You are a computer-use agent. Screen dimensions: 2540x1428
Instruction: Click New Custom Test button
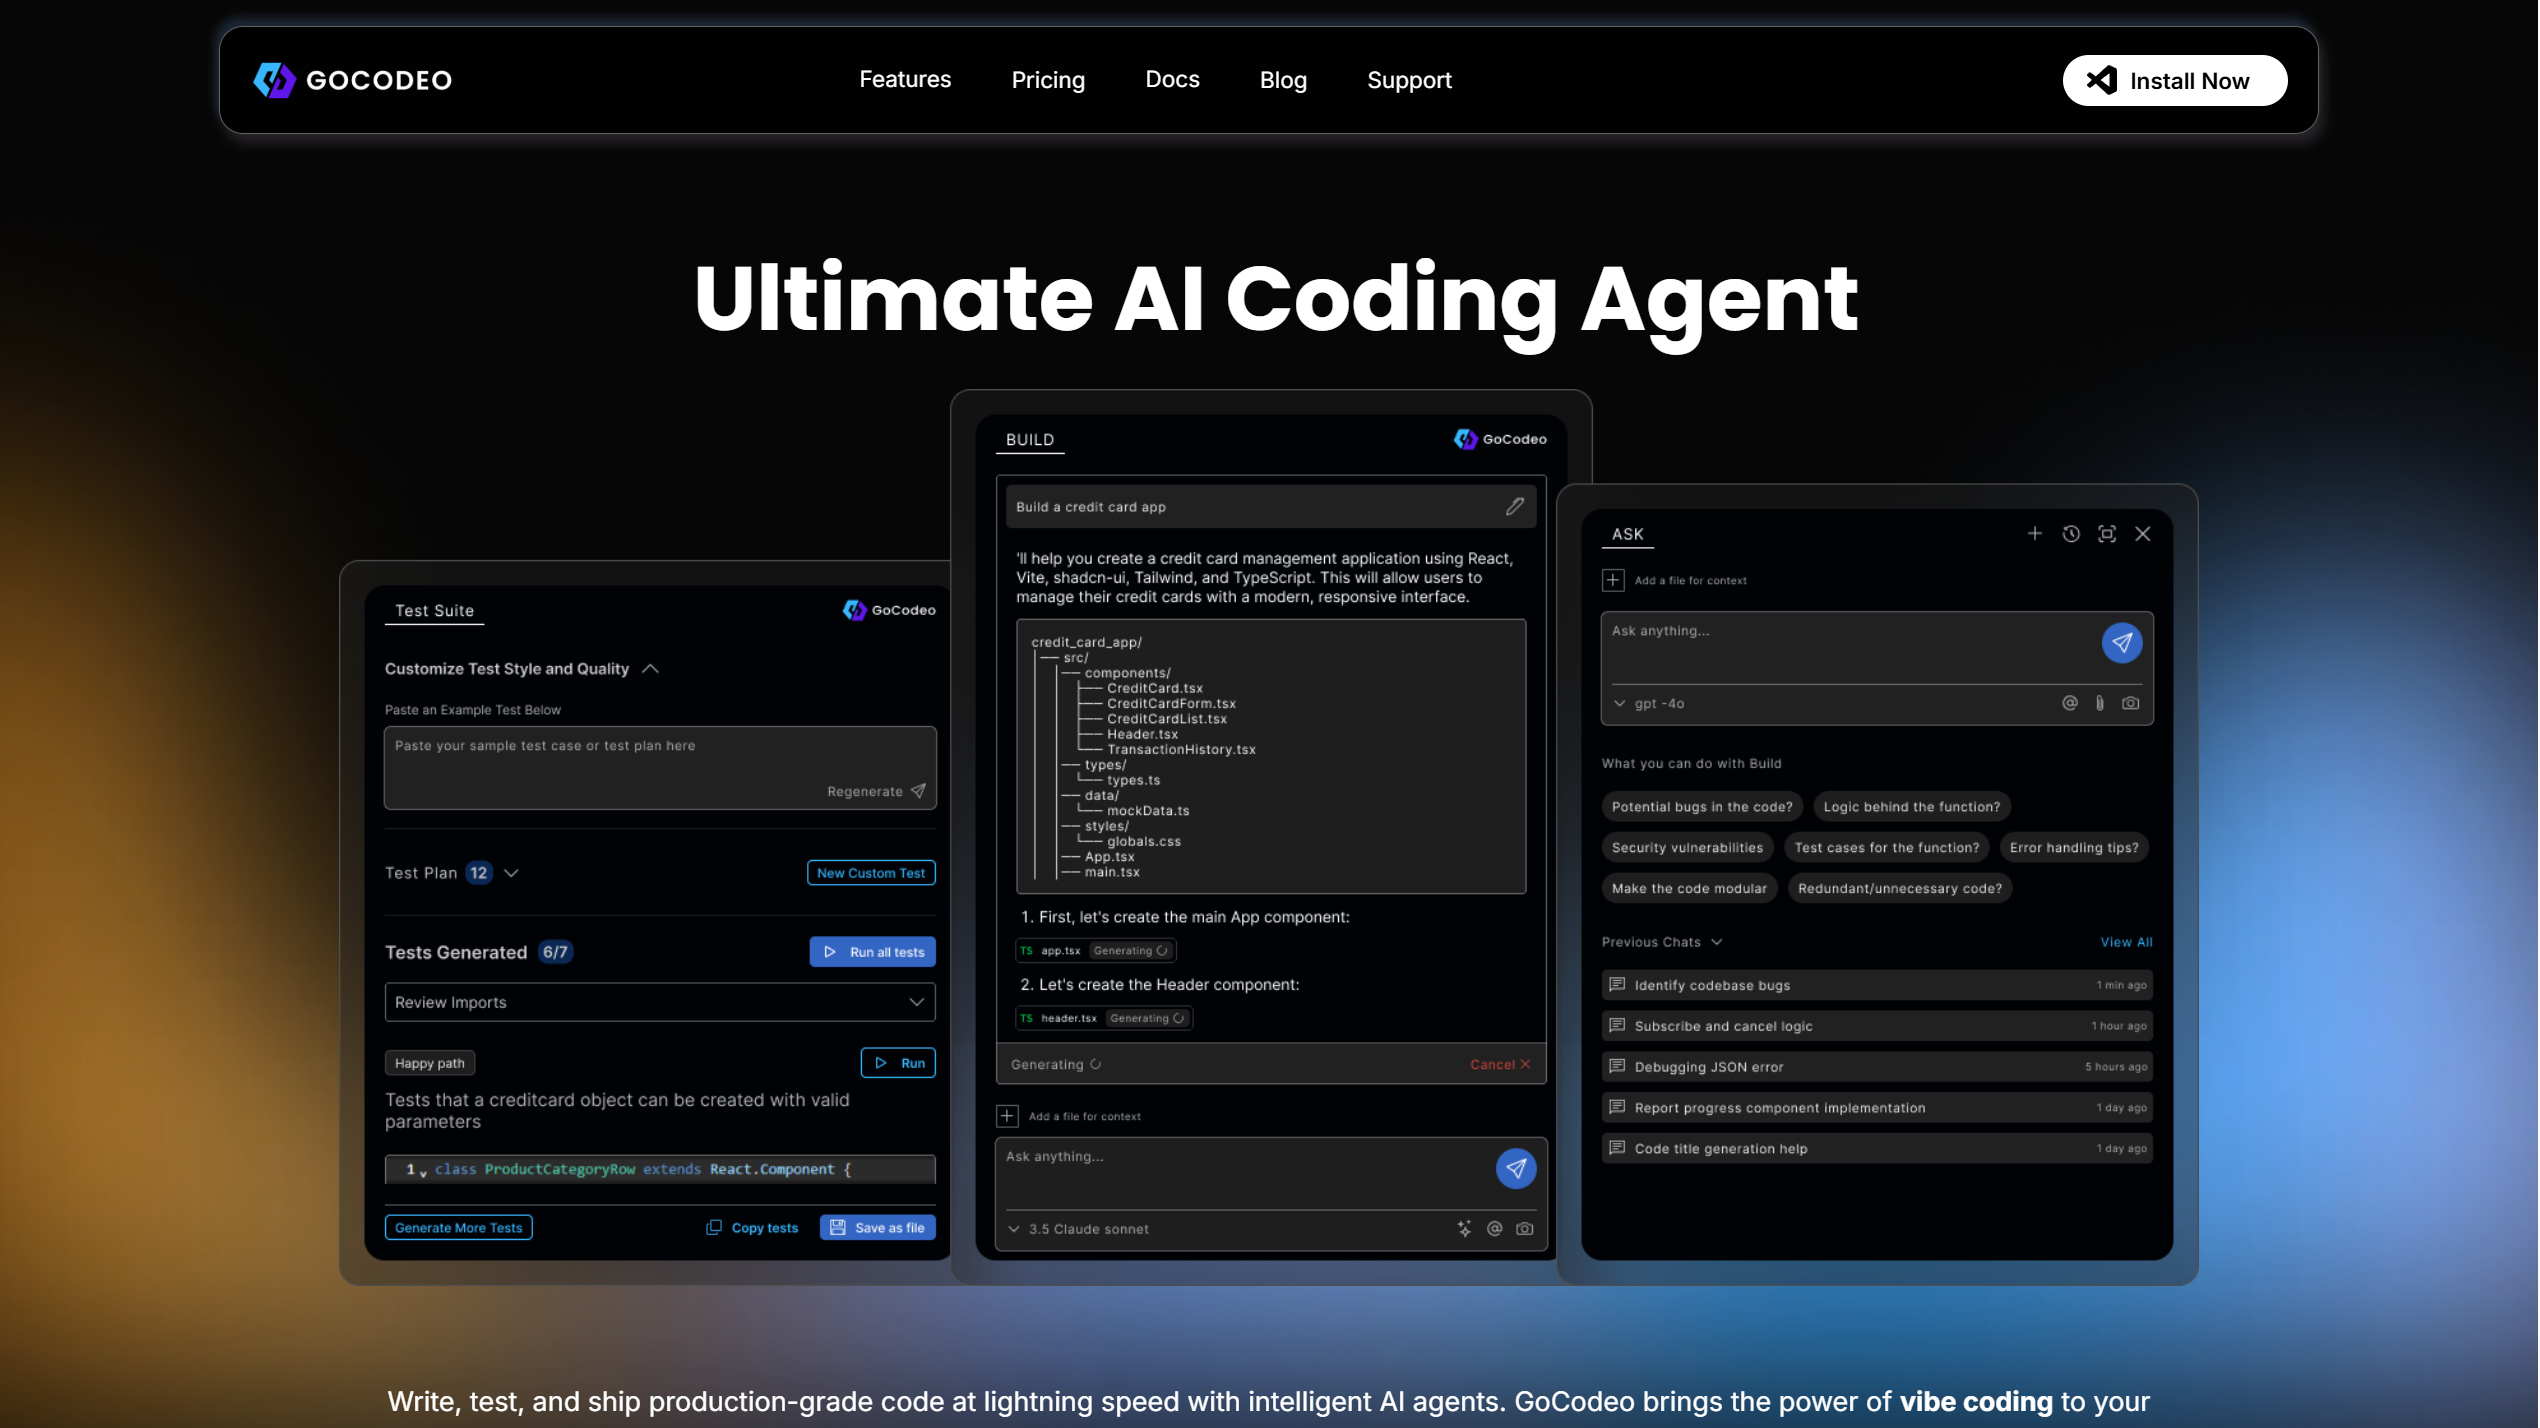[x=871, y=873]
